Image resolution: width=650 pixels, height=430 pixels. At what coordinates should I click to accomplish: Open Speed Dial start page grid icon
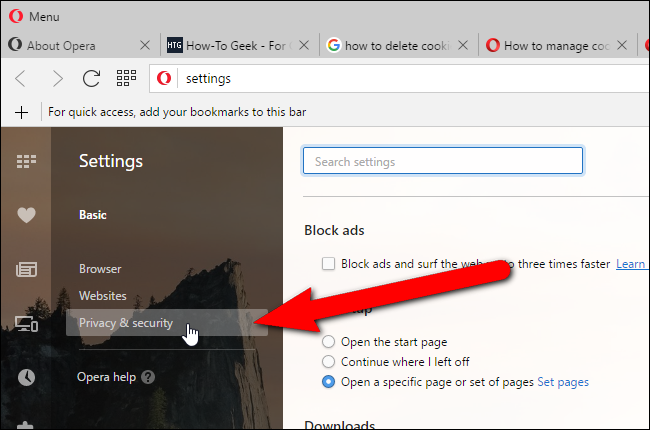tap(126, 78)
